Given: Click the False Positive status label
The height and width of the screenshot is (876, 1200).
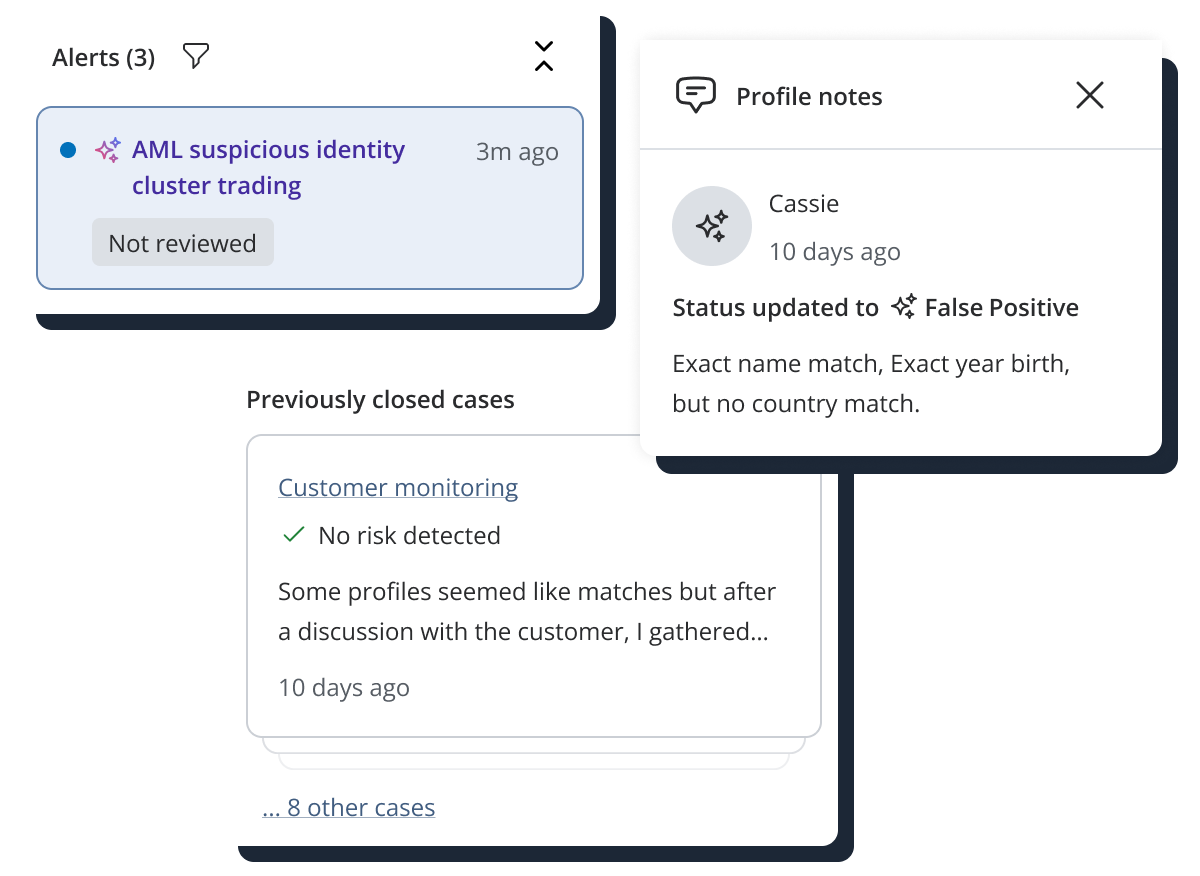Looking at the screenshot, I should (x=1001, y=307).
